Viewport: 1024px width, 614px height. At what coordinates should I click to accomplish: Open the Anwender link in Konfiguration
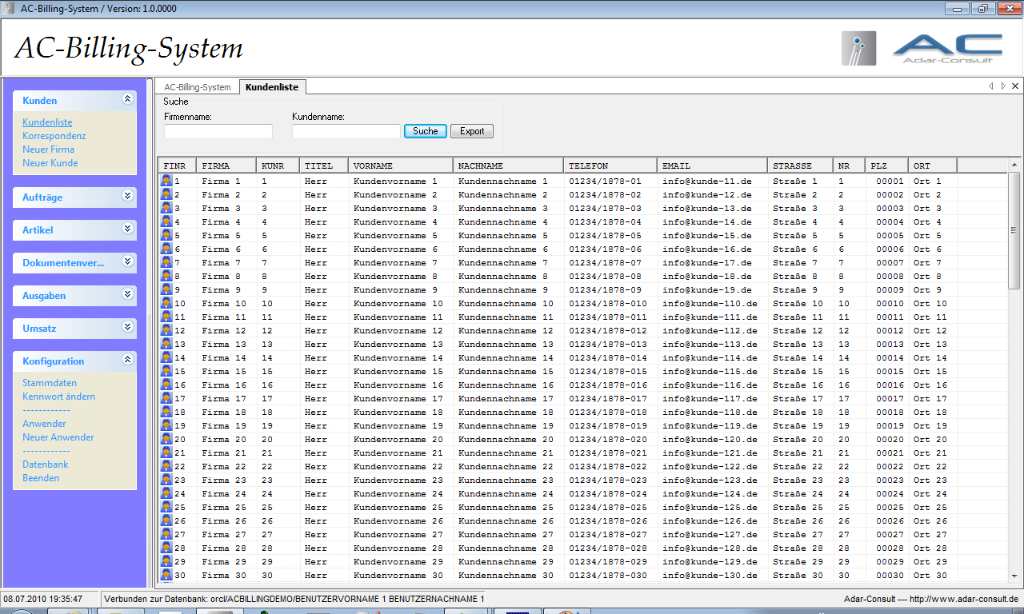[x=44, y=424]
